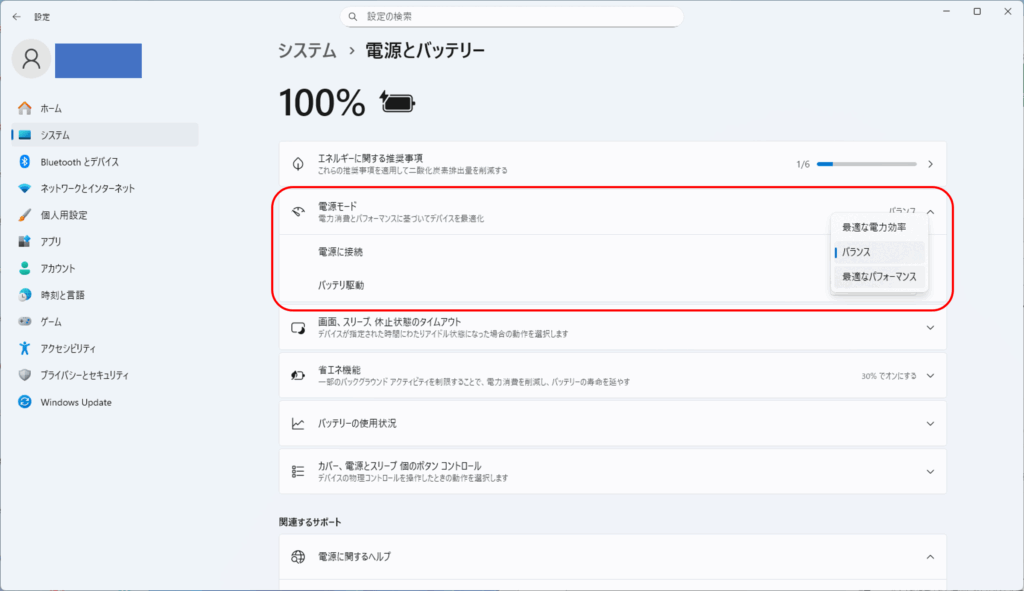Screen dimensions: 1024x591
Task: Select バランス power mode option
Action: point(856,252)
